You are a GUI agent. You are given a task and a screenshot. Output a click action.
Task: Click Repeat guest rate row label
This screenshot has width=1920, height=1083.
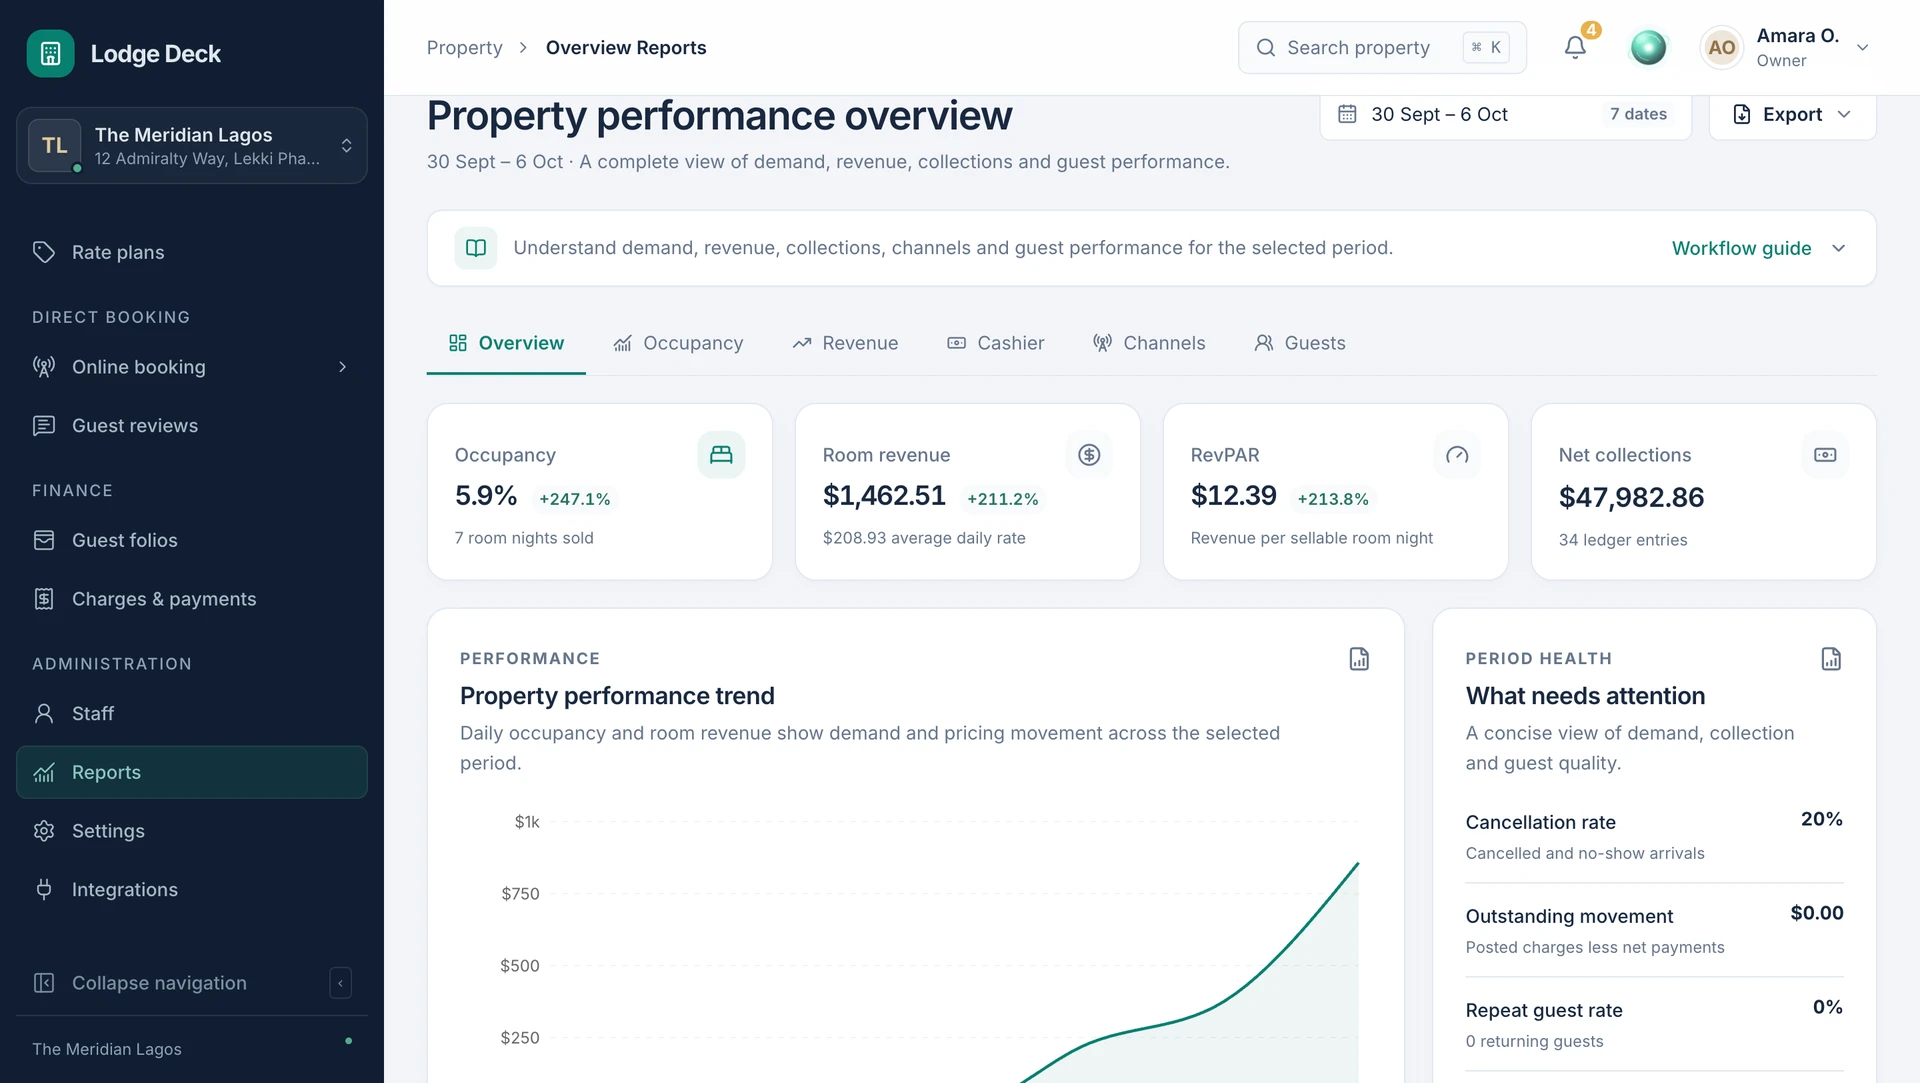tap(1544, 1010)
